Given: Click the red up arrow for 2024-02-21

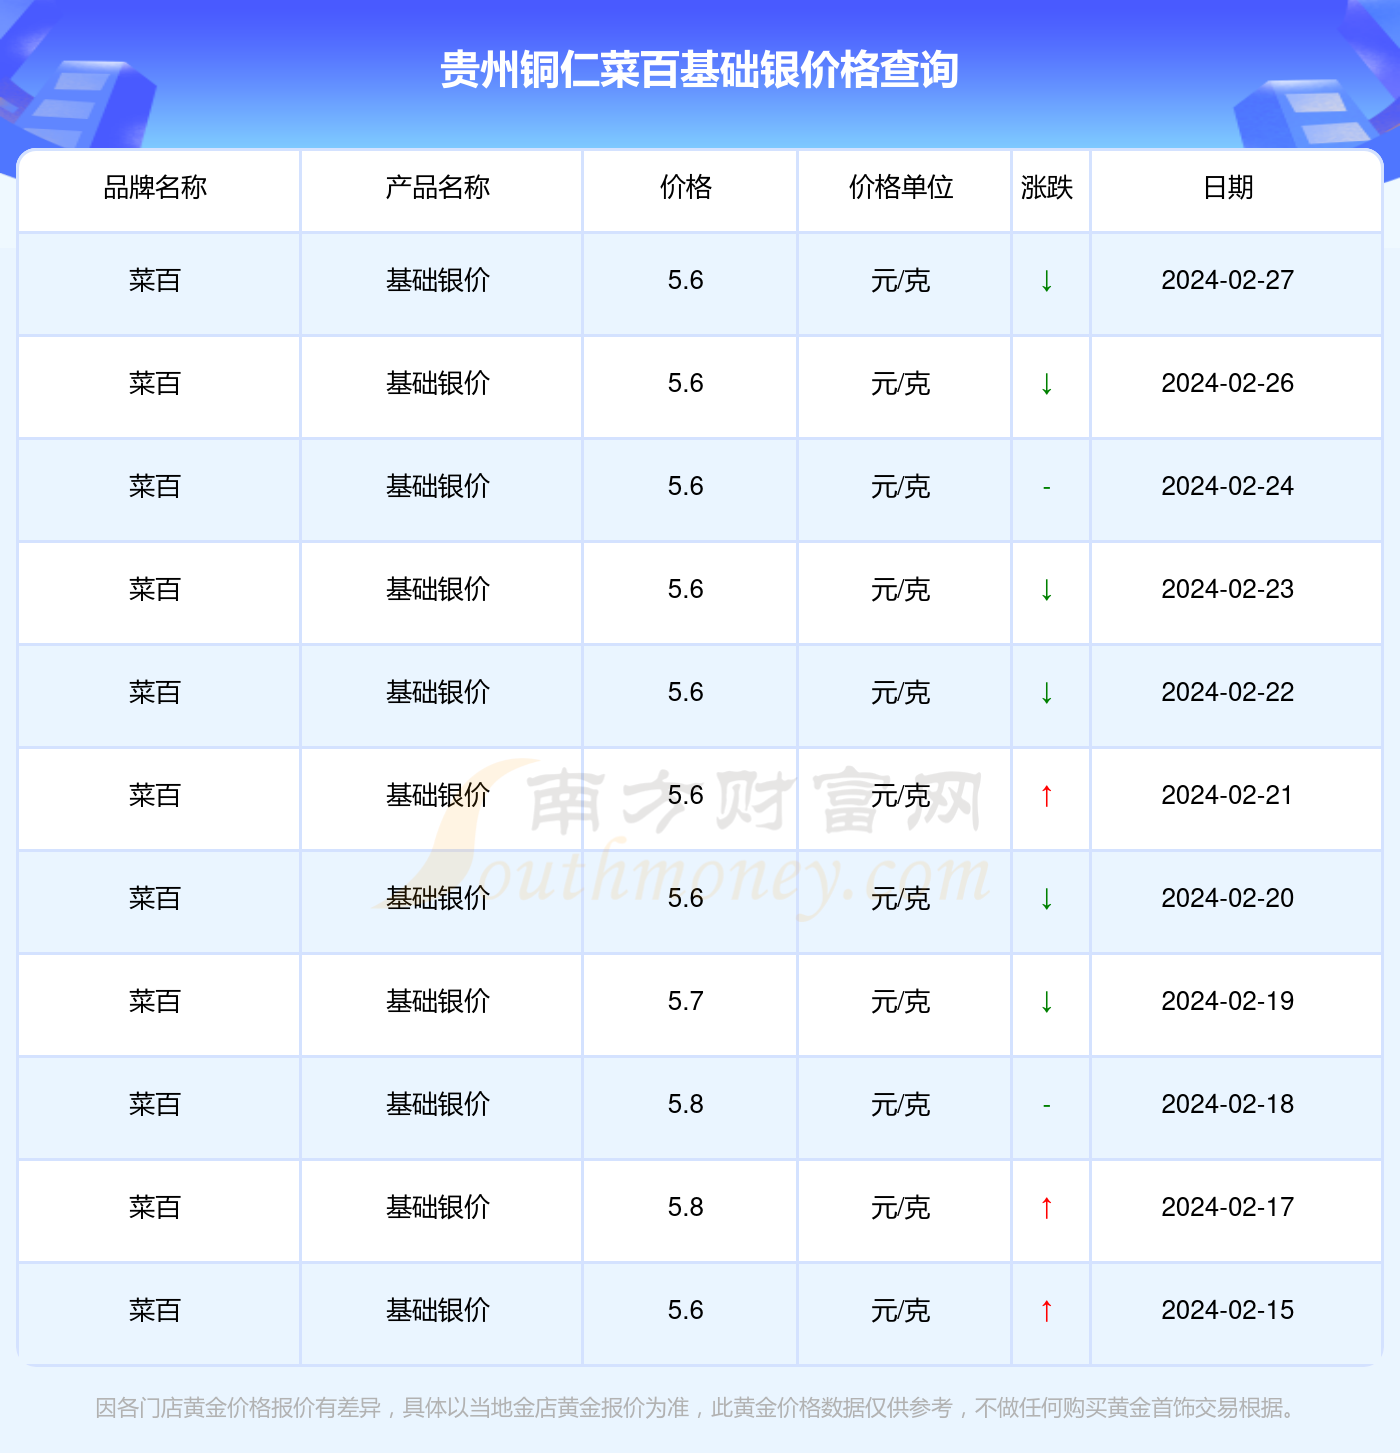Looking at the screenshot, I should click(x=1047, y=796).
